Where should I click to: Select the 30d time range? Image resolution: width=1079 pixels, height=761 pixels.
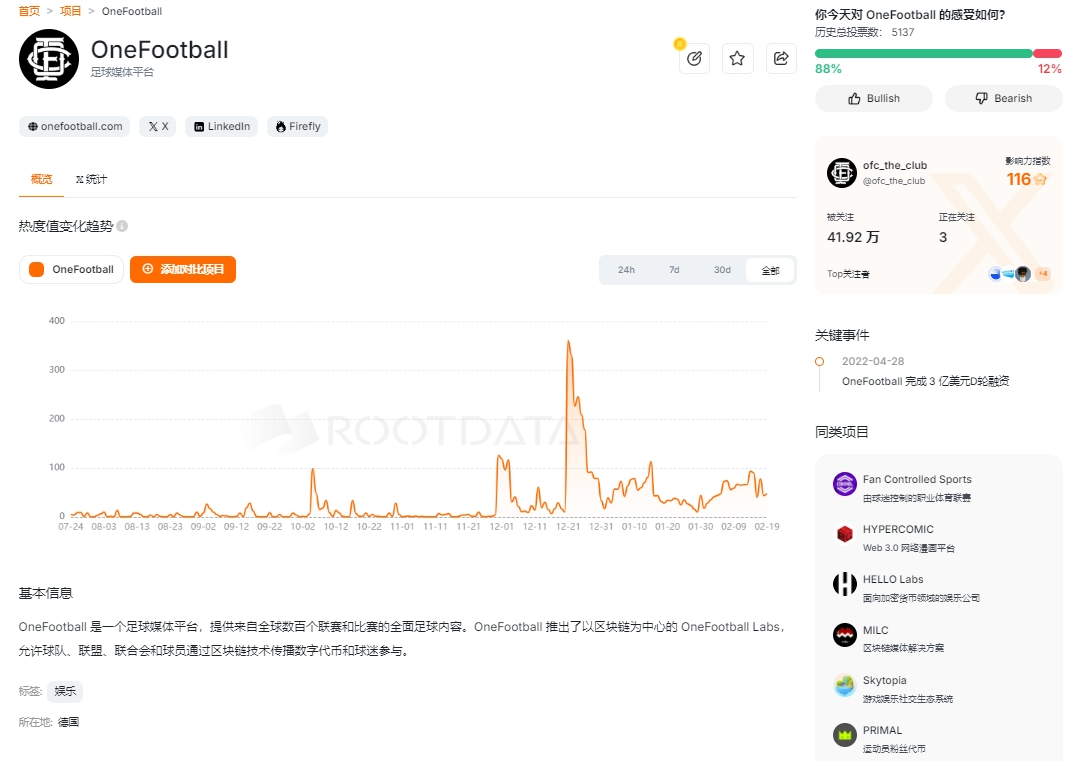(x=722, y=270)
